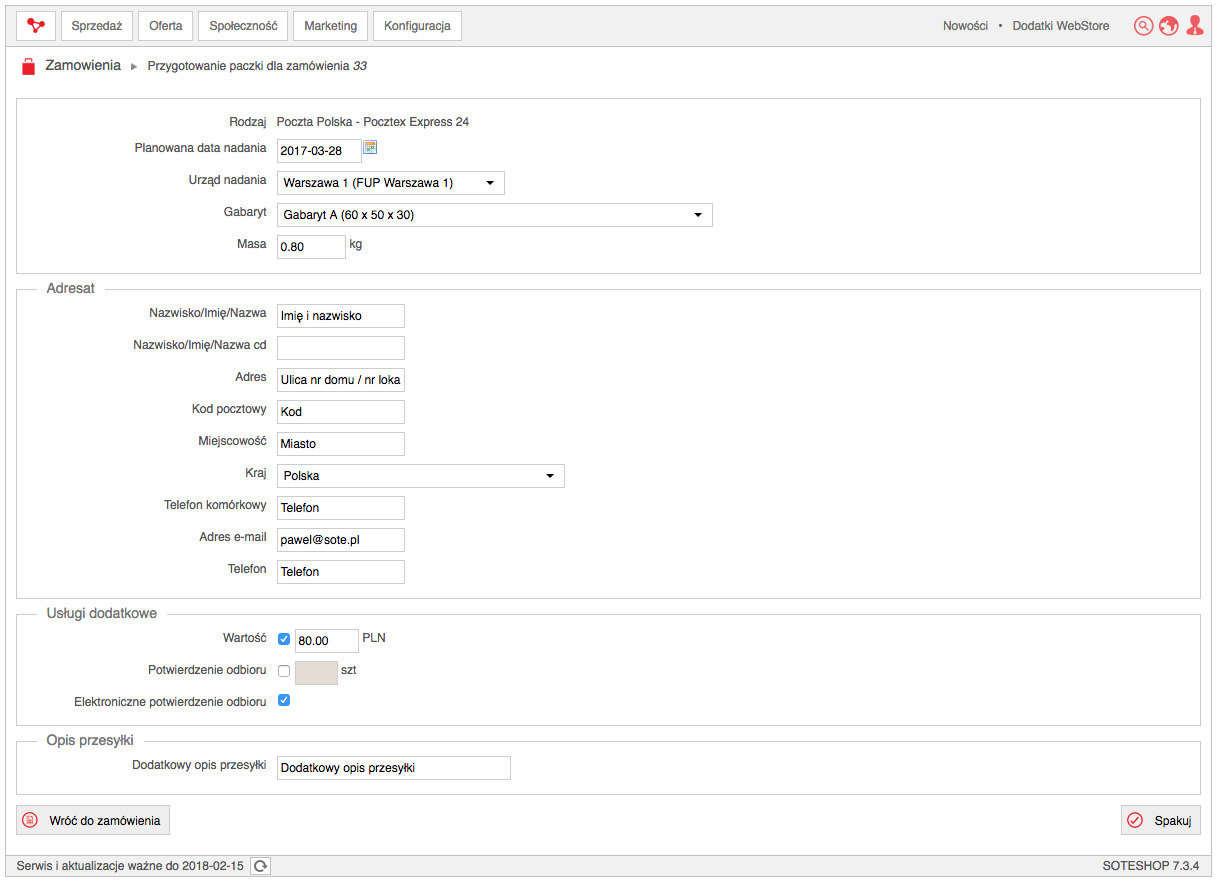Click Serwis i aktualizacje ważne do text
The height and width of the screenshot is (882, 1217).
130,866
